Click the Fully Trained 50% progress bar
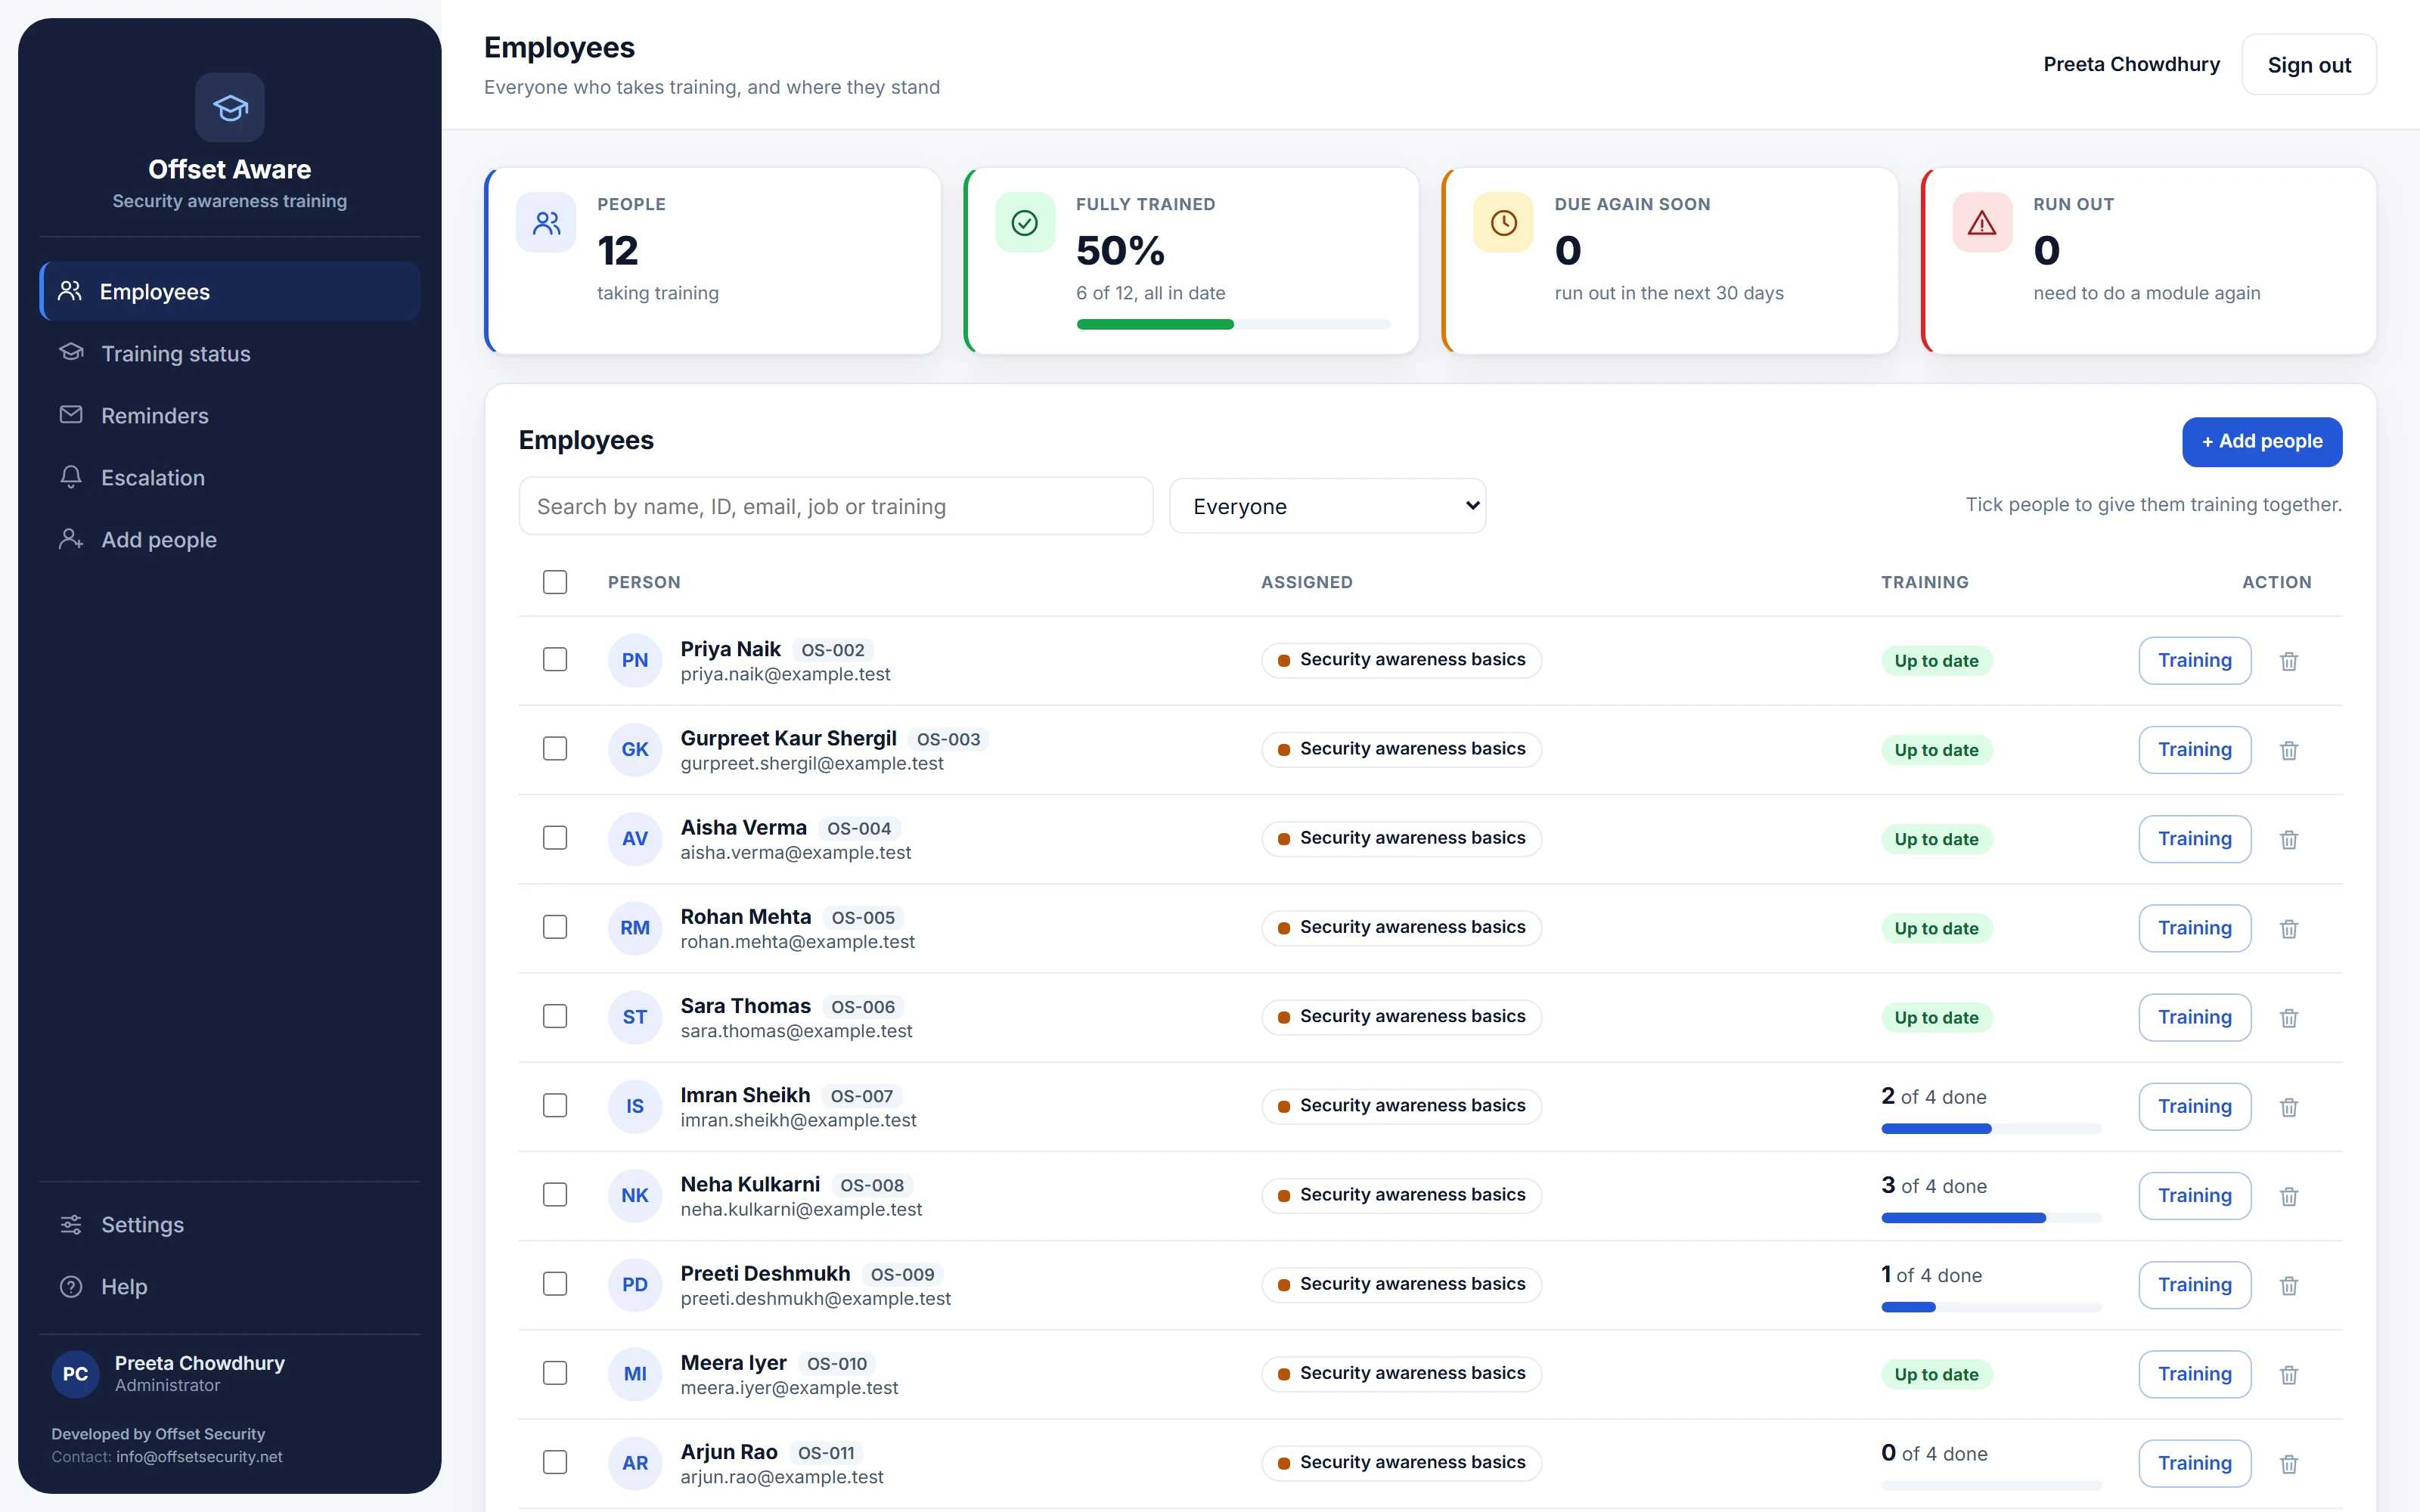The height and width of the screenshot is (1512, 2420). [1233, 324]
